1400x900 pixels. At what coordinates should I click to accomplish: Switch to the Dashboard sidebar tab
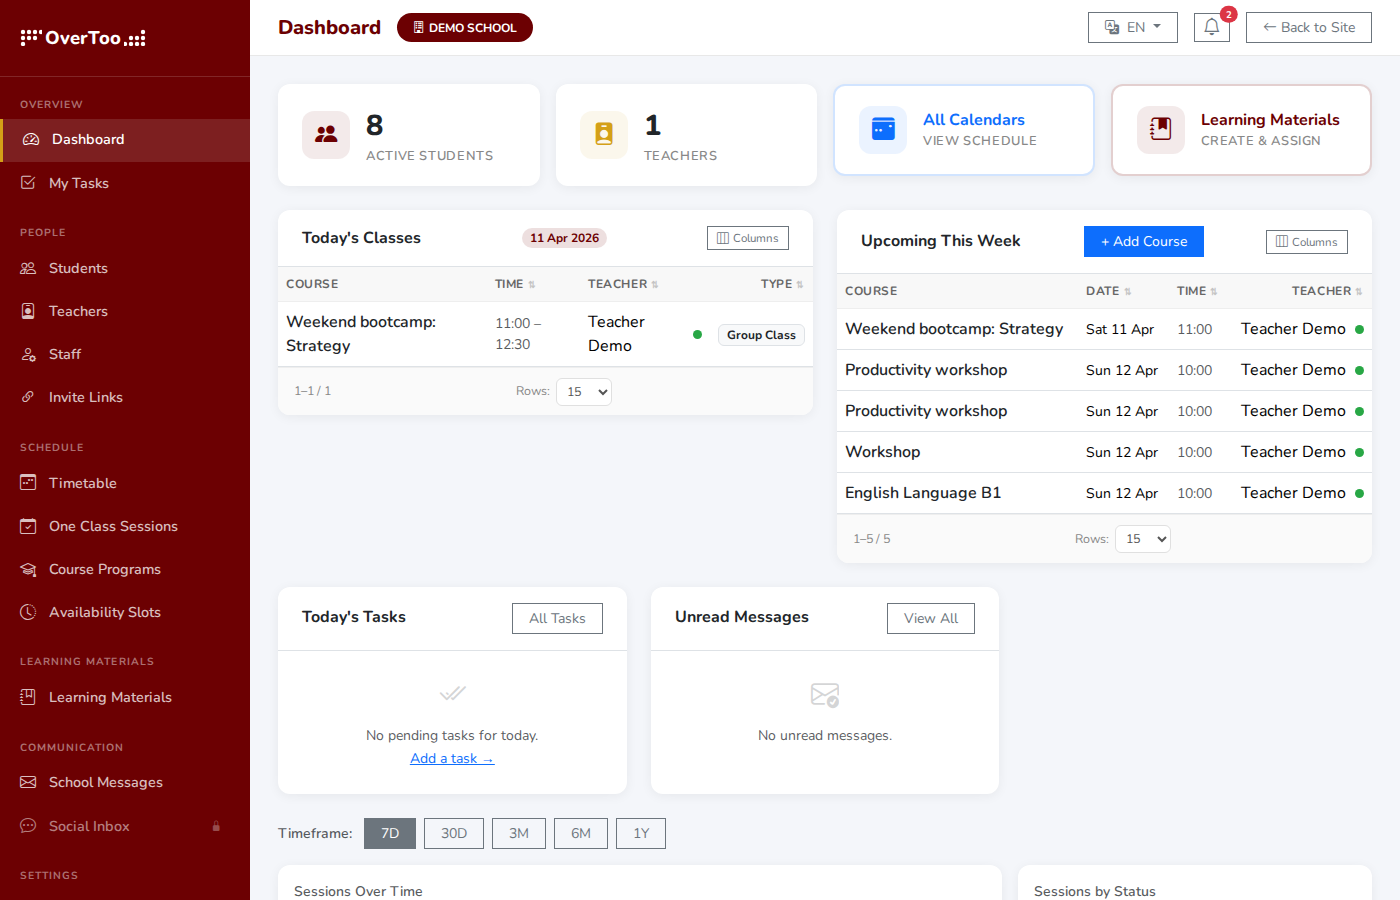click(x=87, y=140)
